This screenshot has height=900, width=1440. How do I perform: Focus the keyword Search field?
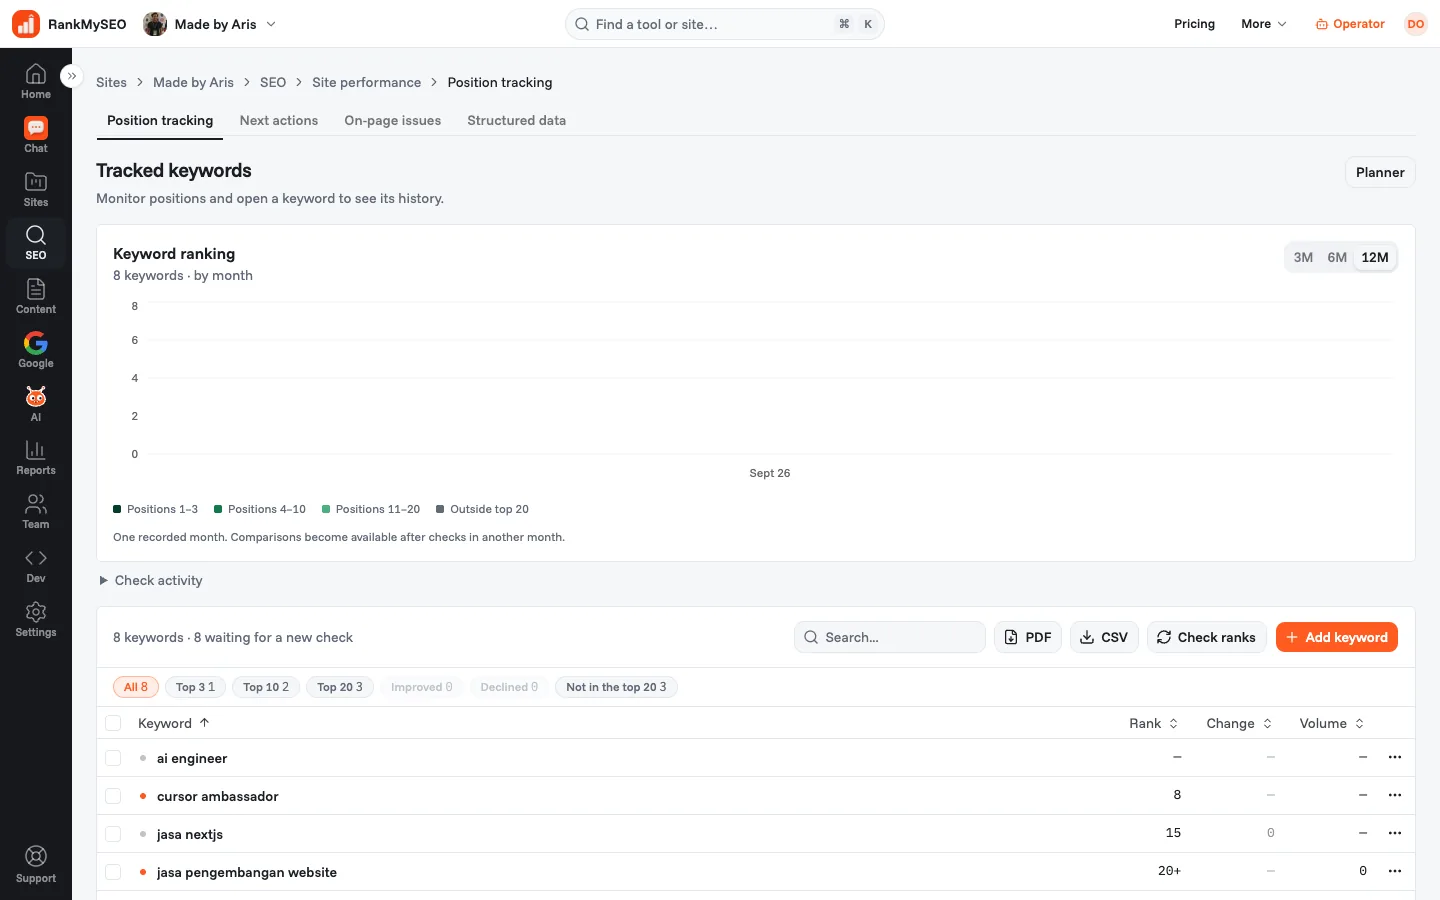point(890,637)
